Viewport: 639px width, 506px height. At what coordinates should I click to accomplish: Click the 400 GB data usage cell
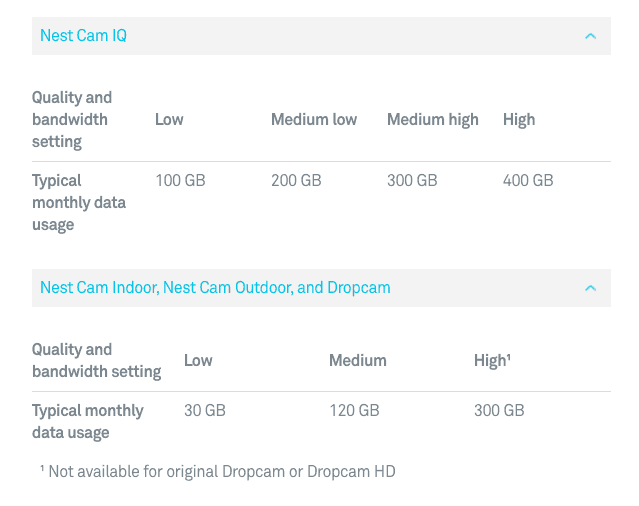pyautogui.click(x=528, y=181)
